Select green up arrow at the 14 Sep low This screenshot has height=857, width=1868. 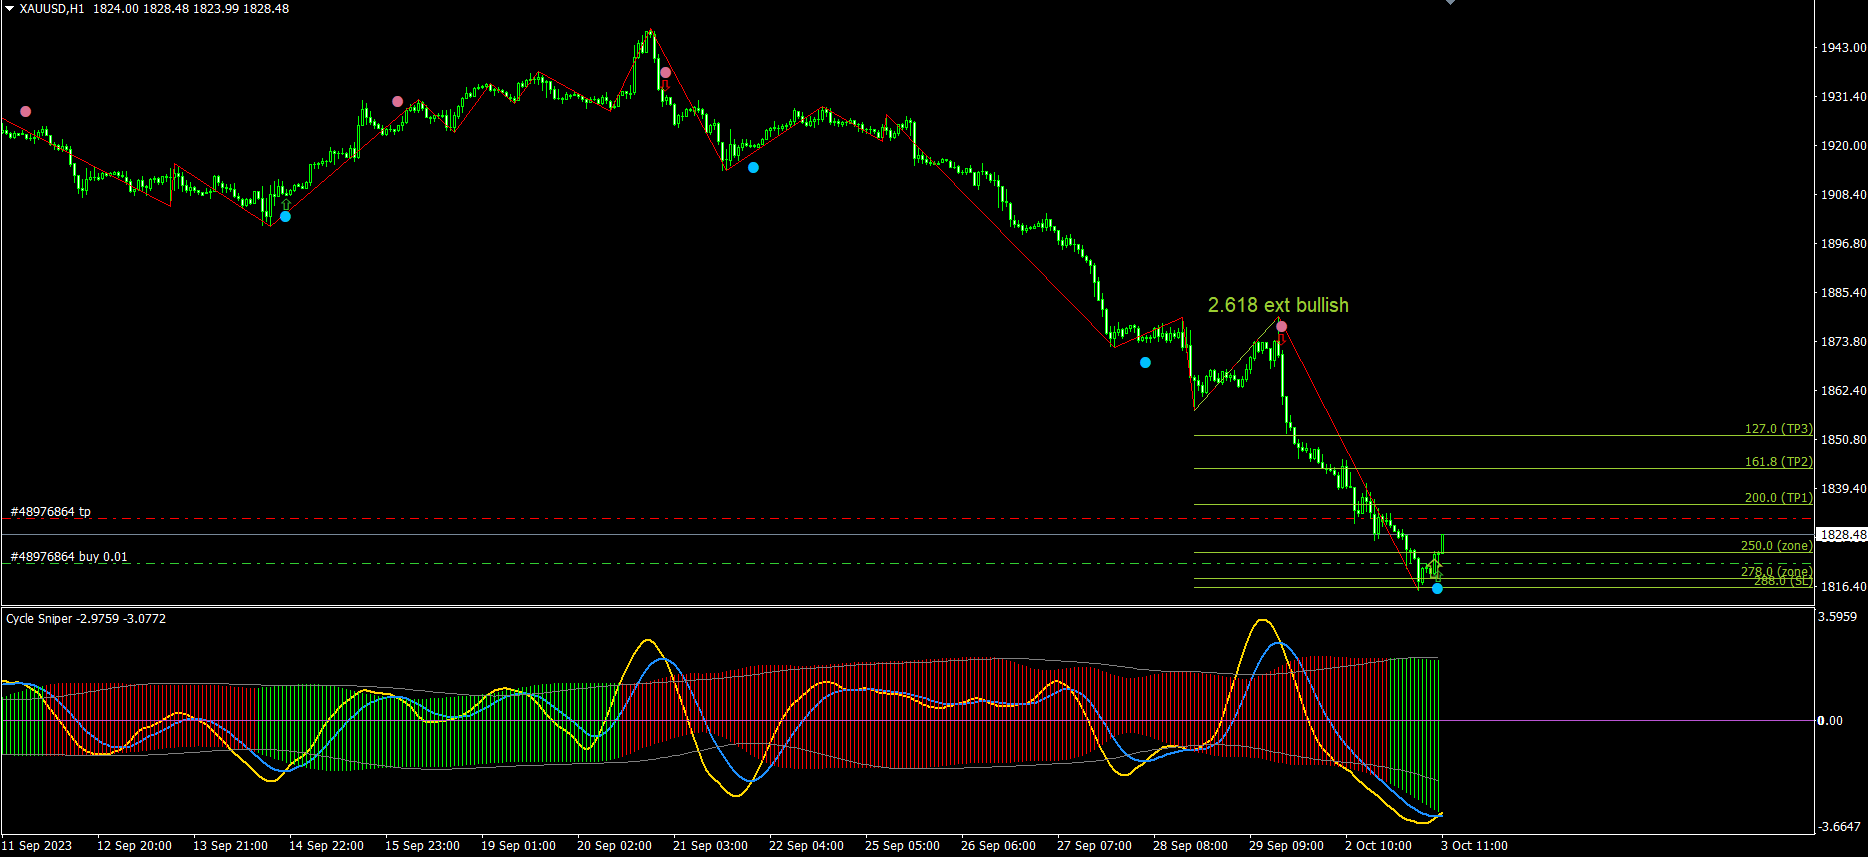coord(286,204)
